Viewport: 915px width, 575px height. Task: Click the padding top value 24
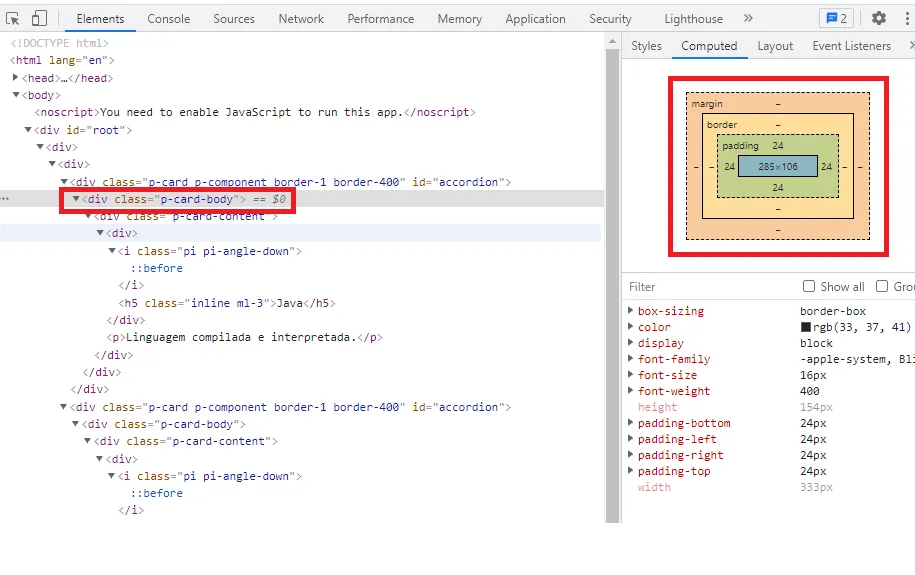[778, 145]
